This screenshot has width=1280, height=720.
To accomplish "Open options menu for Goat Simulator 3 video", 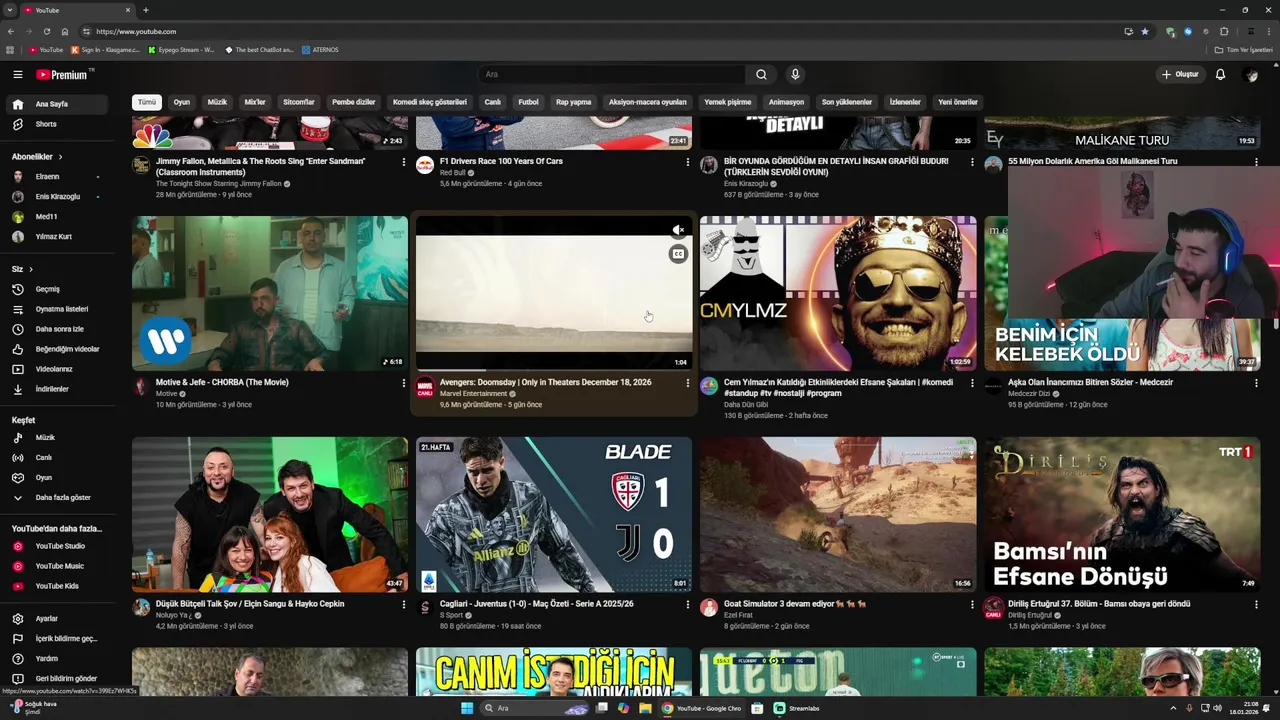I will (x=972, y=604).
